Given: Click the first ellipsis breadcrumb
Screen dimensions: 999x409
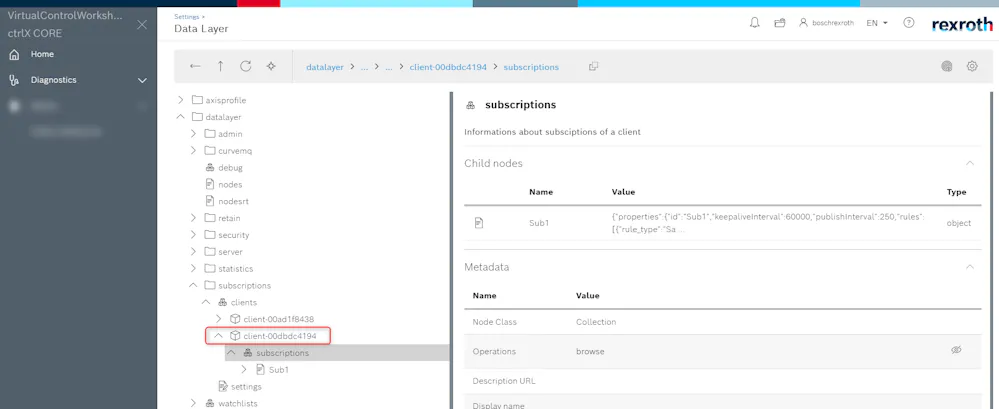Looking at the screenshot, I should 364,67.
